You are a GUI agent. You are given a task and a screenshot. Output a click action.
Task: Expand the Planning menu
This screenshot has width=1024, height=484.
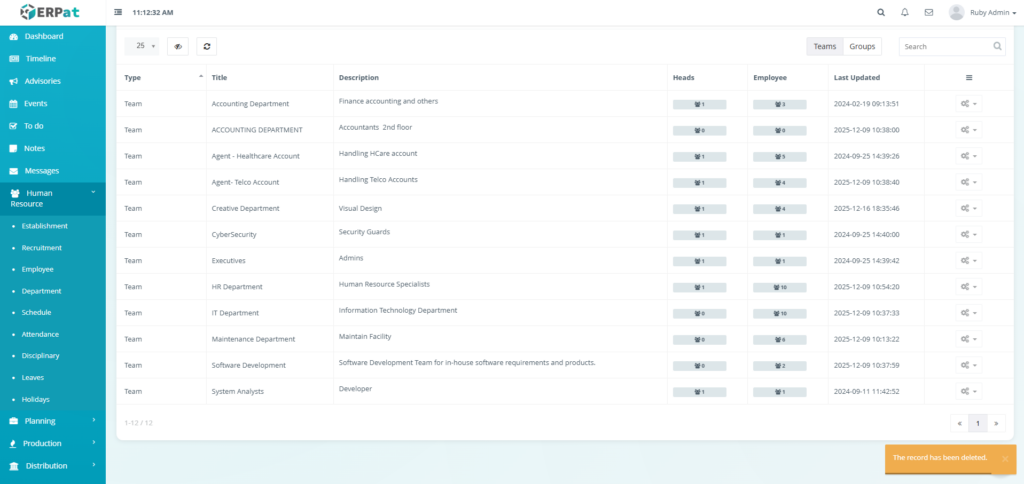pos(52,421)
